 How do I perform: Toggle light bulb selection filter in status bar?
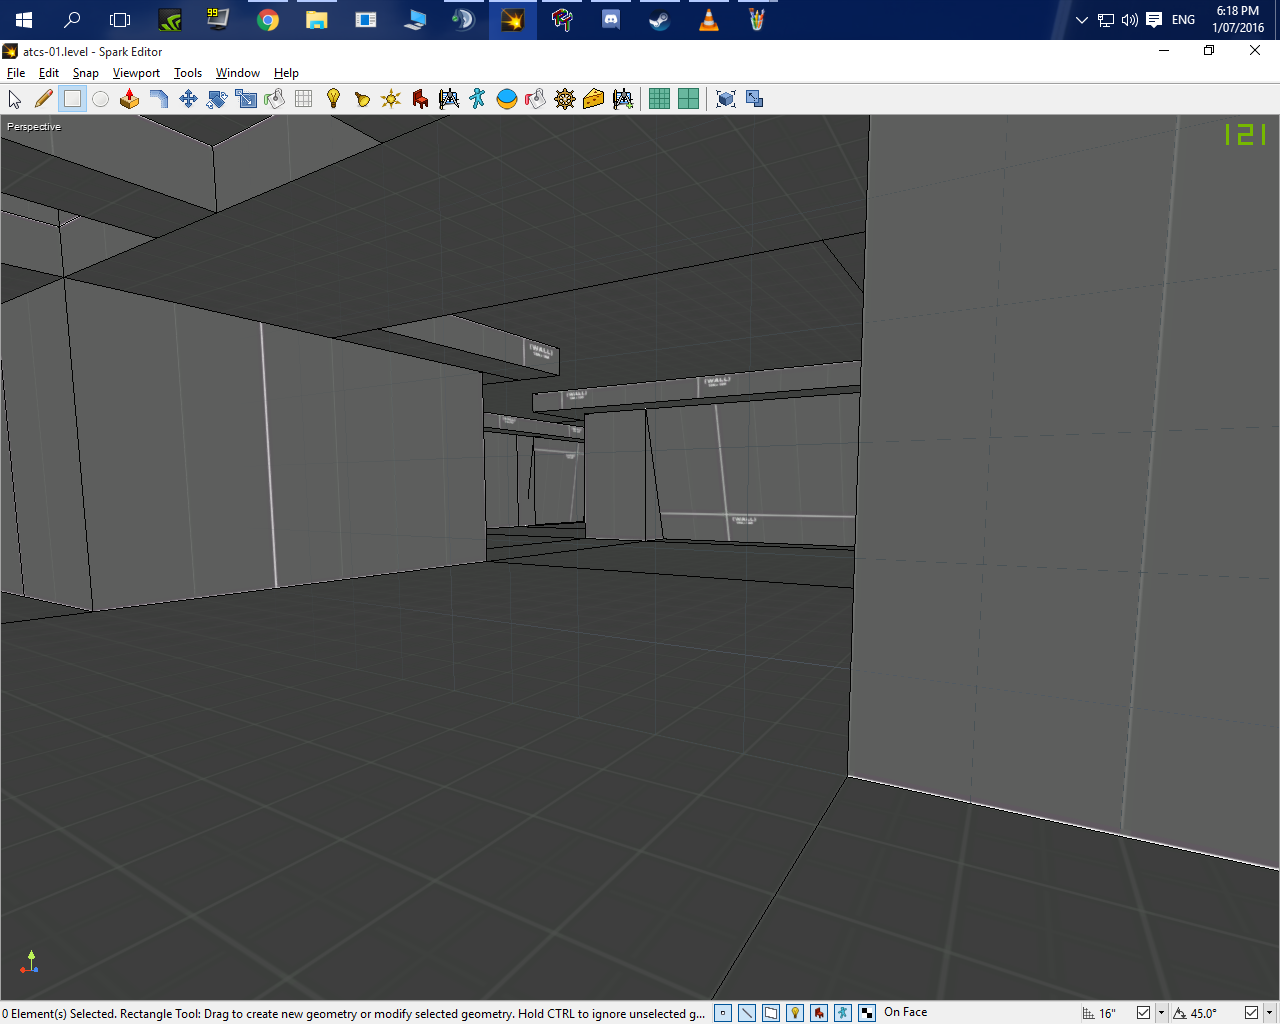point(795,1013)
